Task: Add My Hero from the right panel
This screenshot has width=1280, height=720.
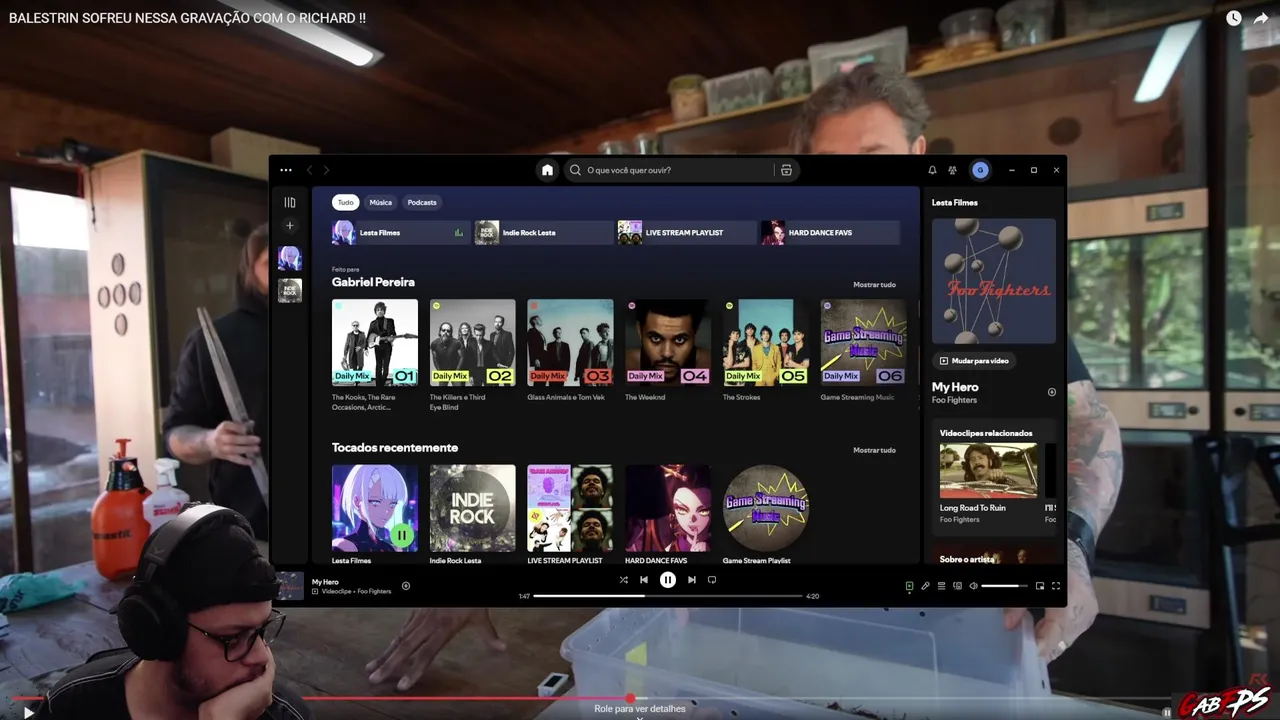Action: tap(1051, 392)
